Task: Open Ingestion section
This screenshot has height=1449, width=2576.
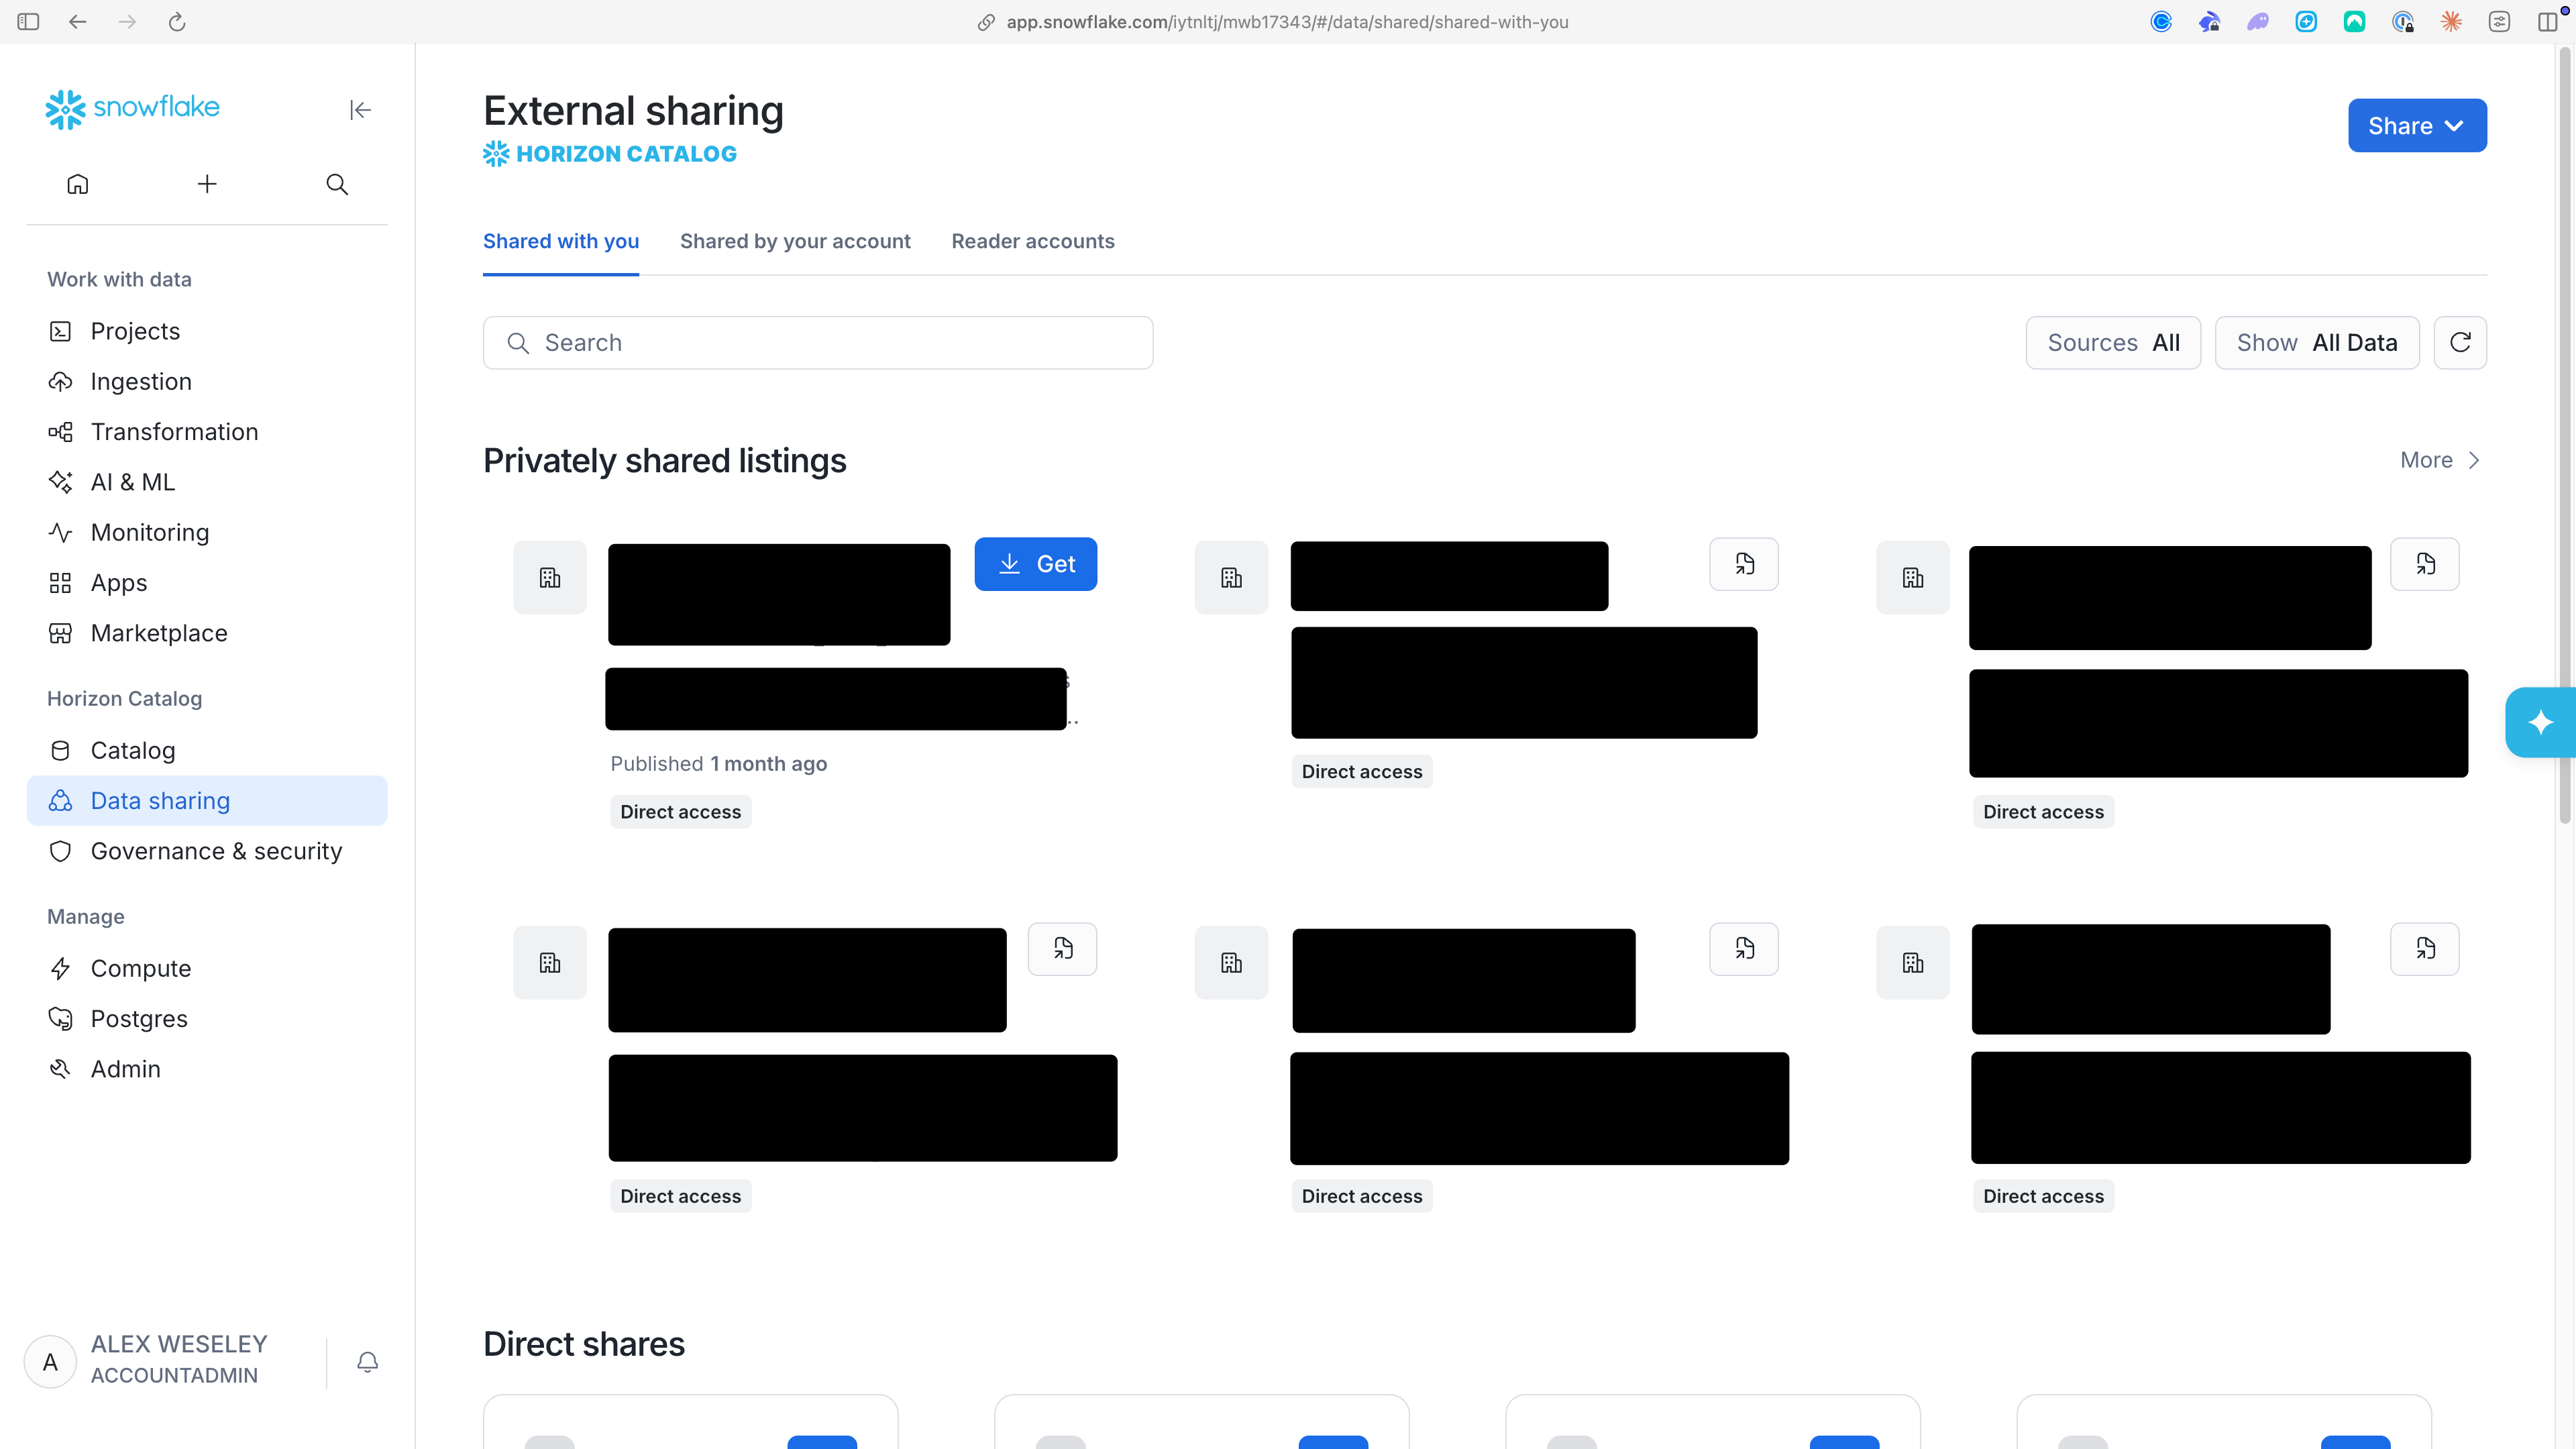Action: (x=207, y=381)
